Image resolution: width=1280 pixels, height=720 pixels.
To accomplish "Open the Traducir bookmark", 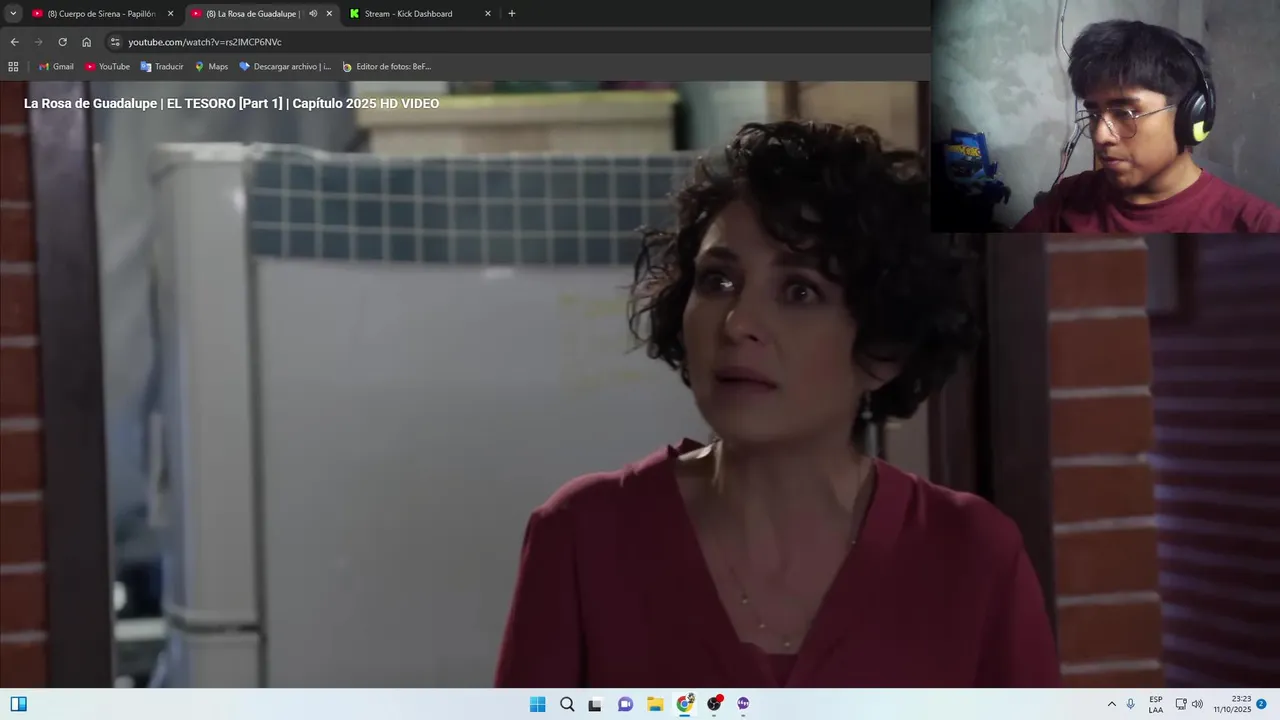I will [162, 67].
